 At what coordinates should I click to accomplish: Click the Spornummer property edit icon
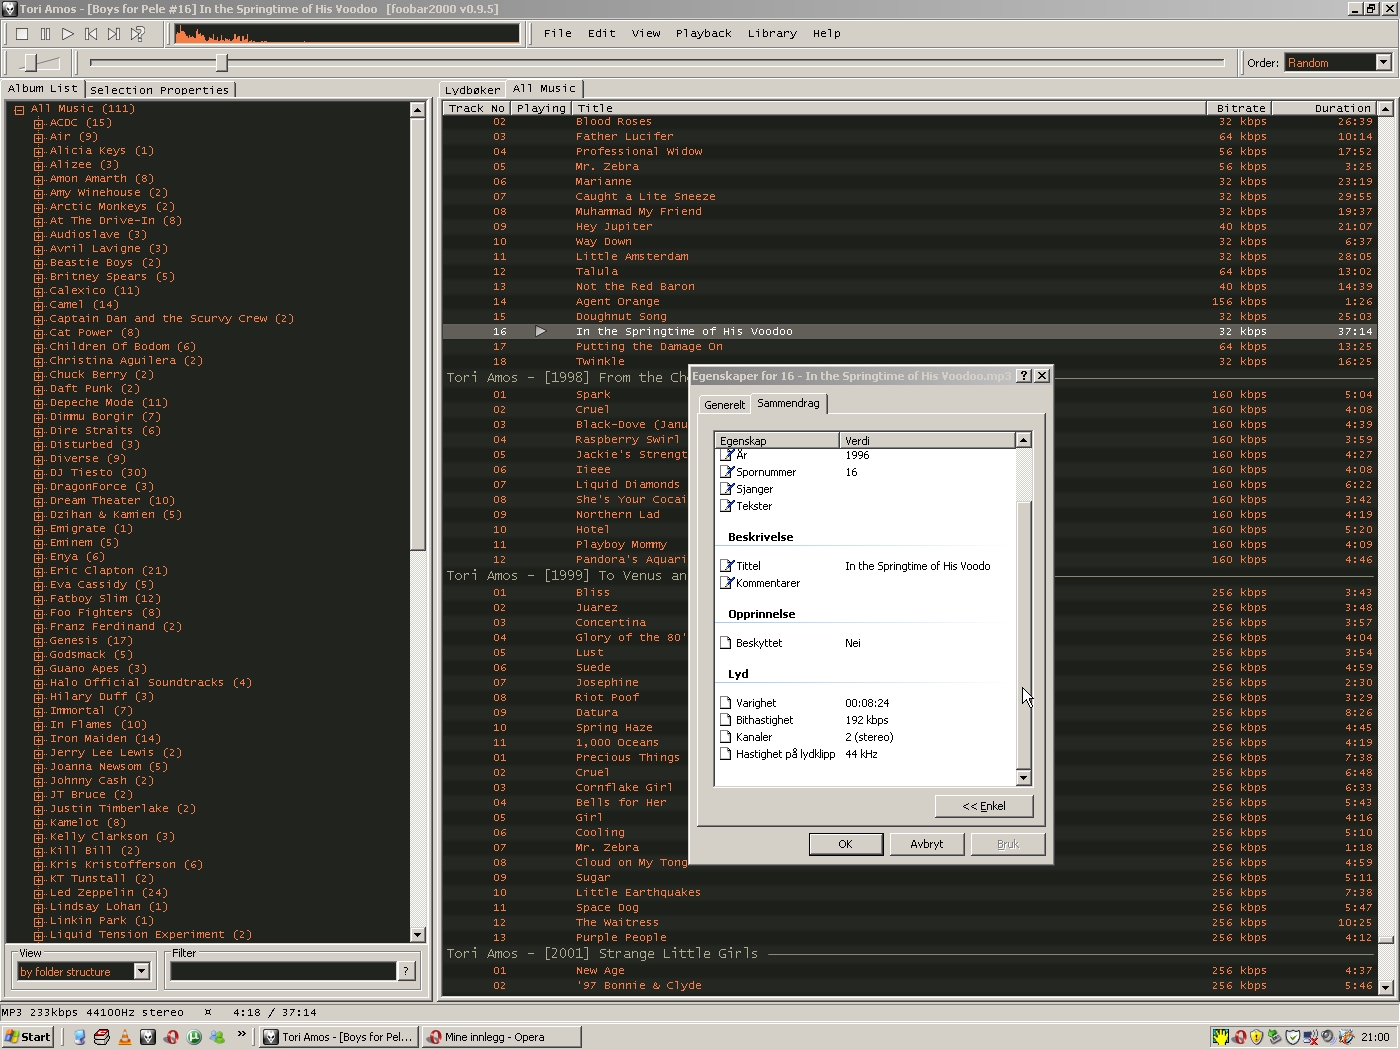pos(727,472)
